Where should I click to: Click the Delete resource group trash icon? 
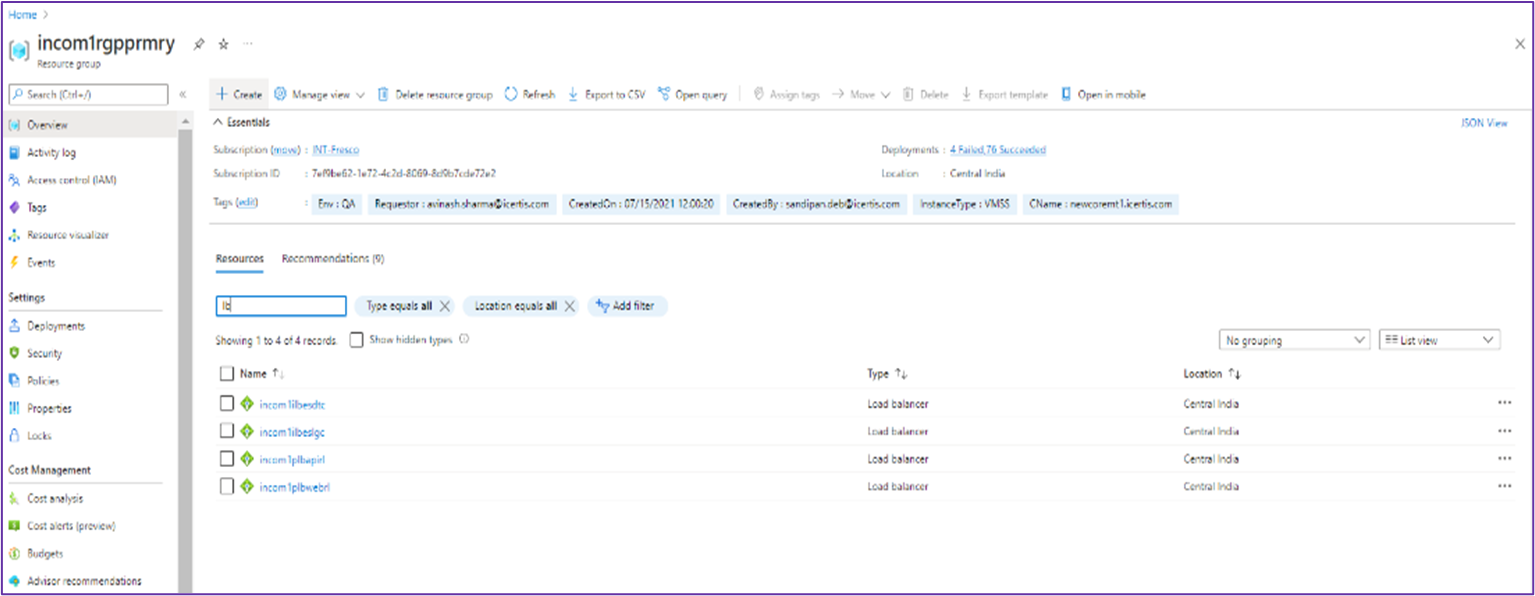383,94
